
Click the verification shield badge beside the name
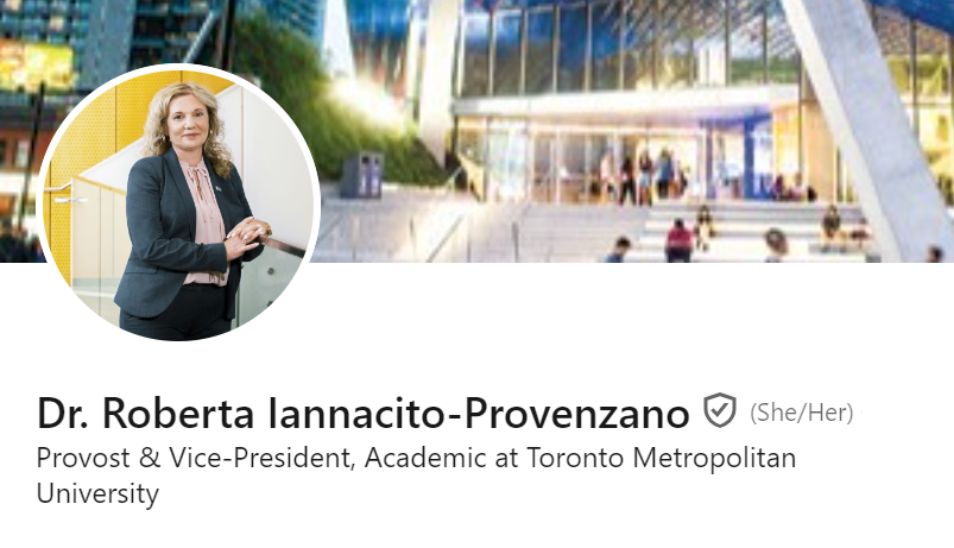coord(720,411)
